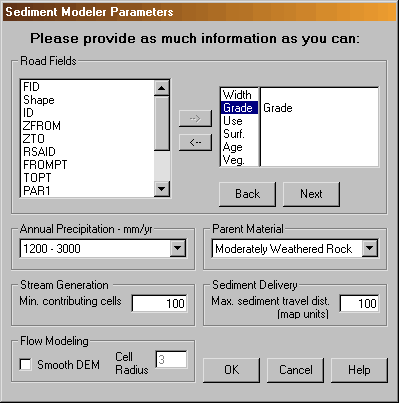Open Help for the dialog
This screenshot has width=400, height=404.
coord(359,370)
